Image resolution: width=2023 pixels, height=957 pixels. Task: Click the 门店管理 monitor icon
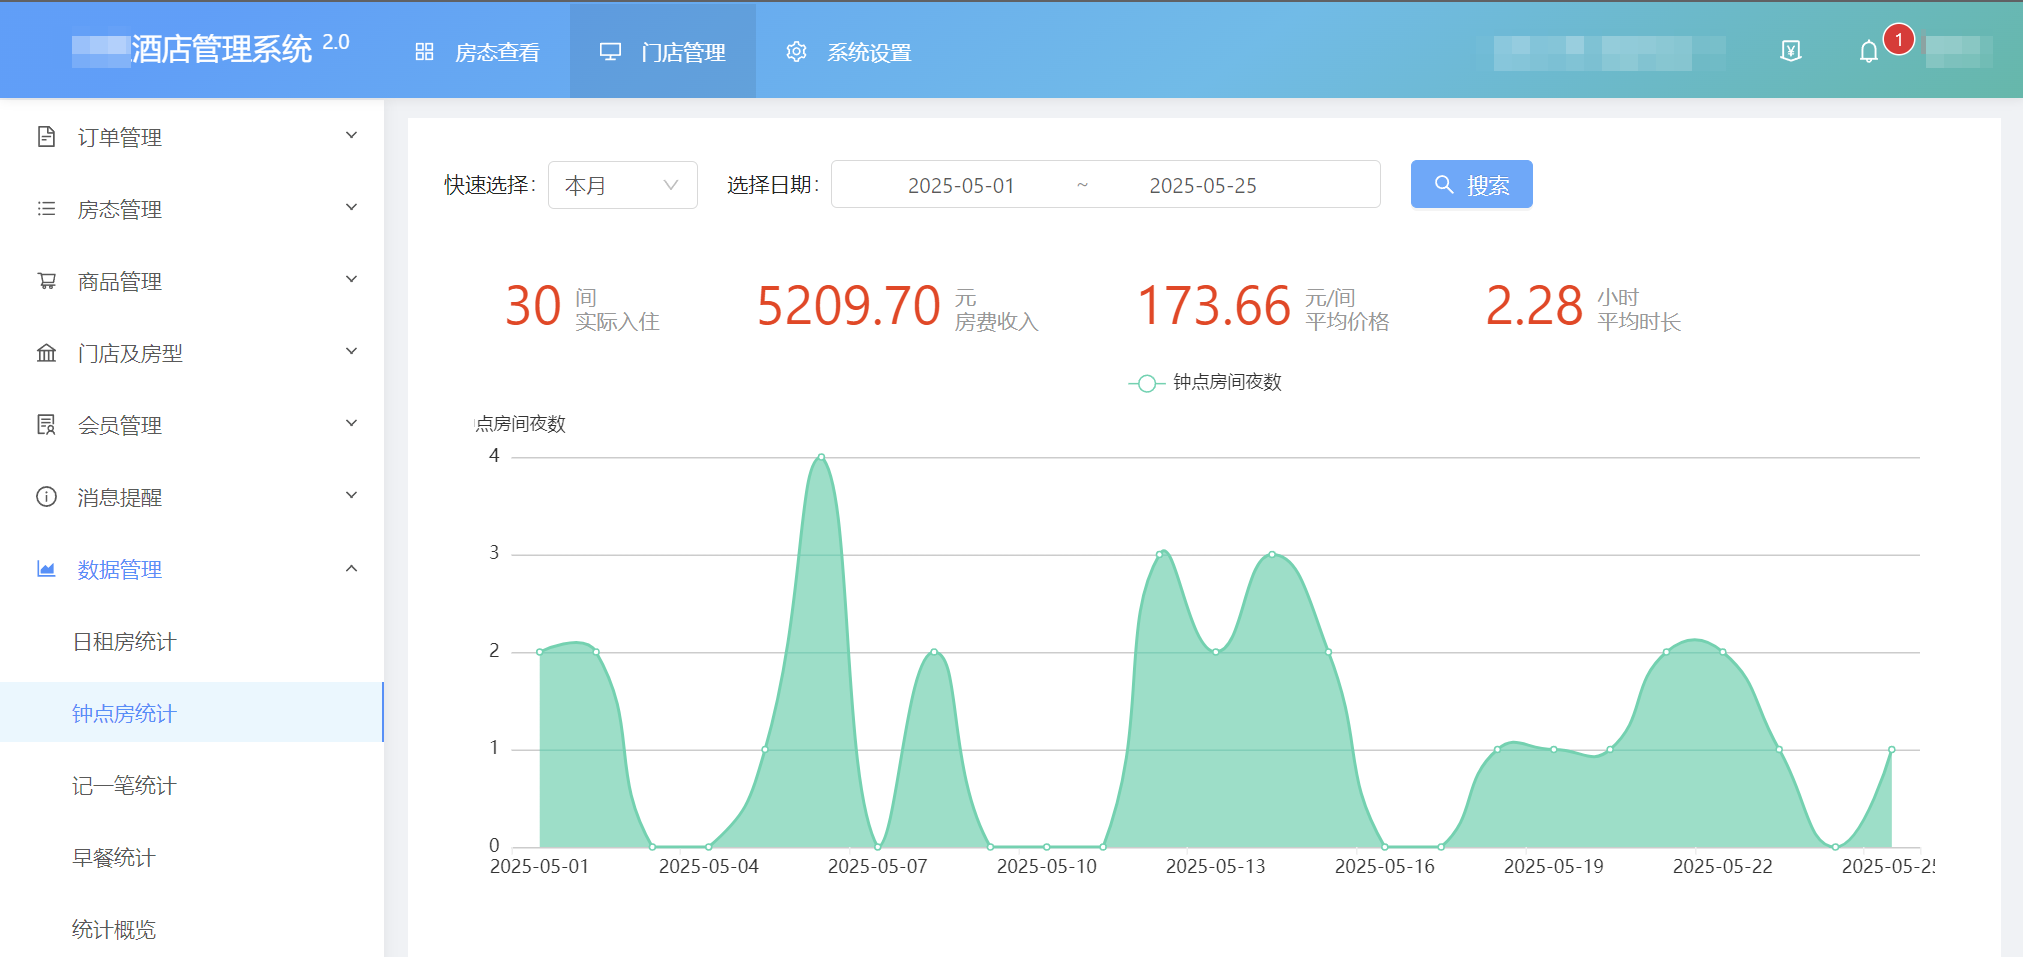click(610, 52)
